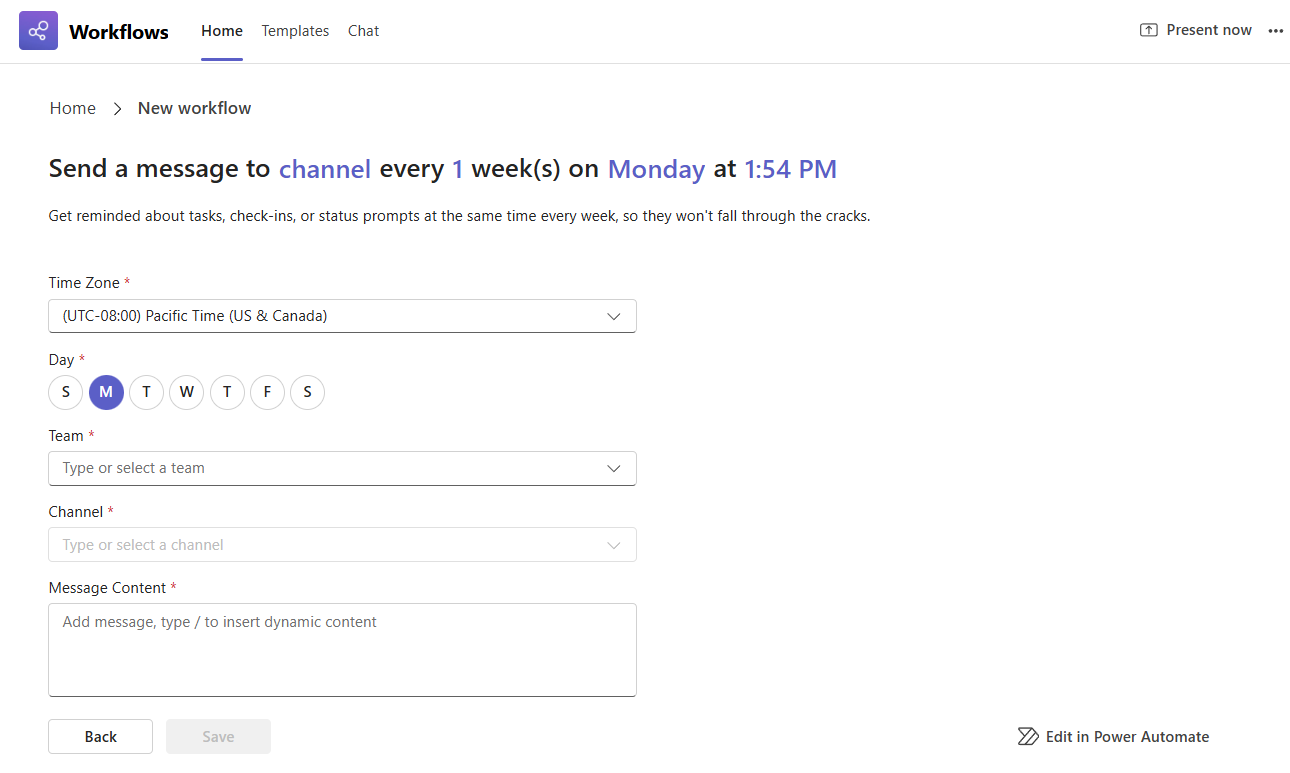Click the highlighted 'channel' in heading
This screenshot has width=1290, height=773.
pos(325,169)
